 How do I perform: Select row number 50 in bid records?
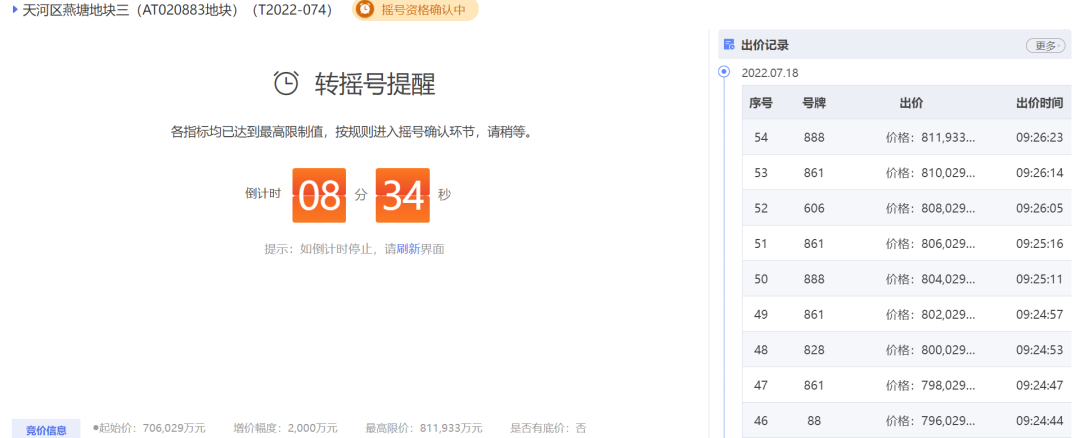761,279
